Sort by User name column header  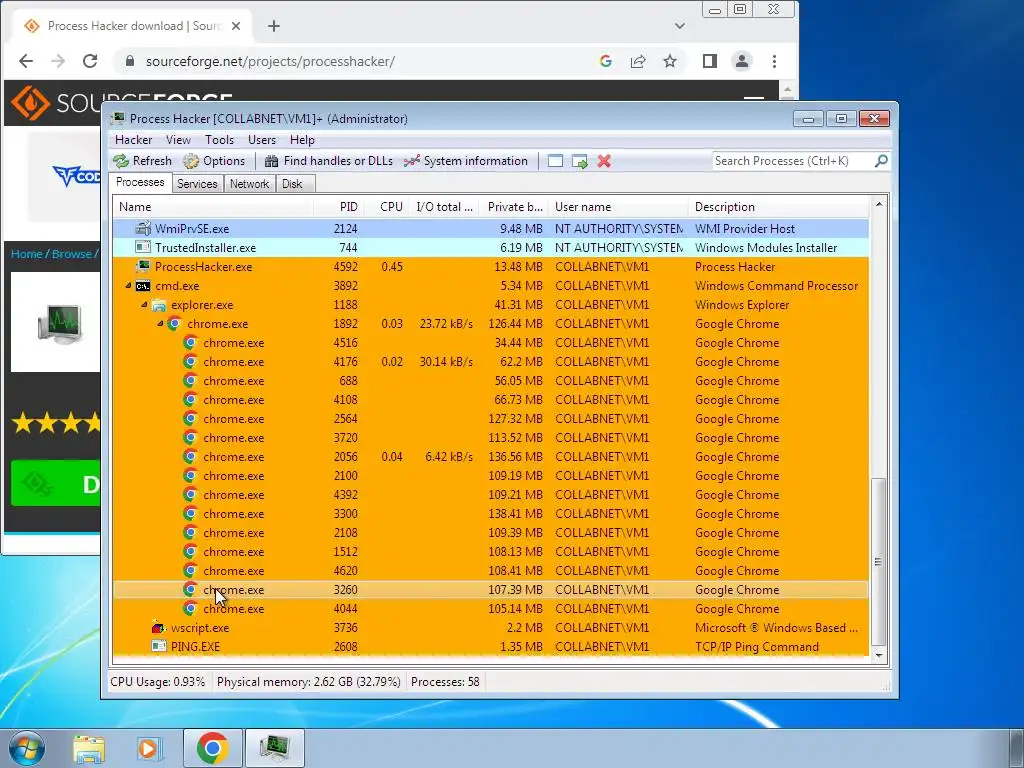point(618,206)
